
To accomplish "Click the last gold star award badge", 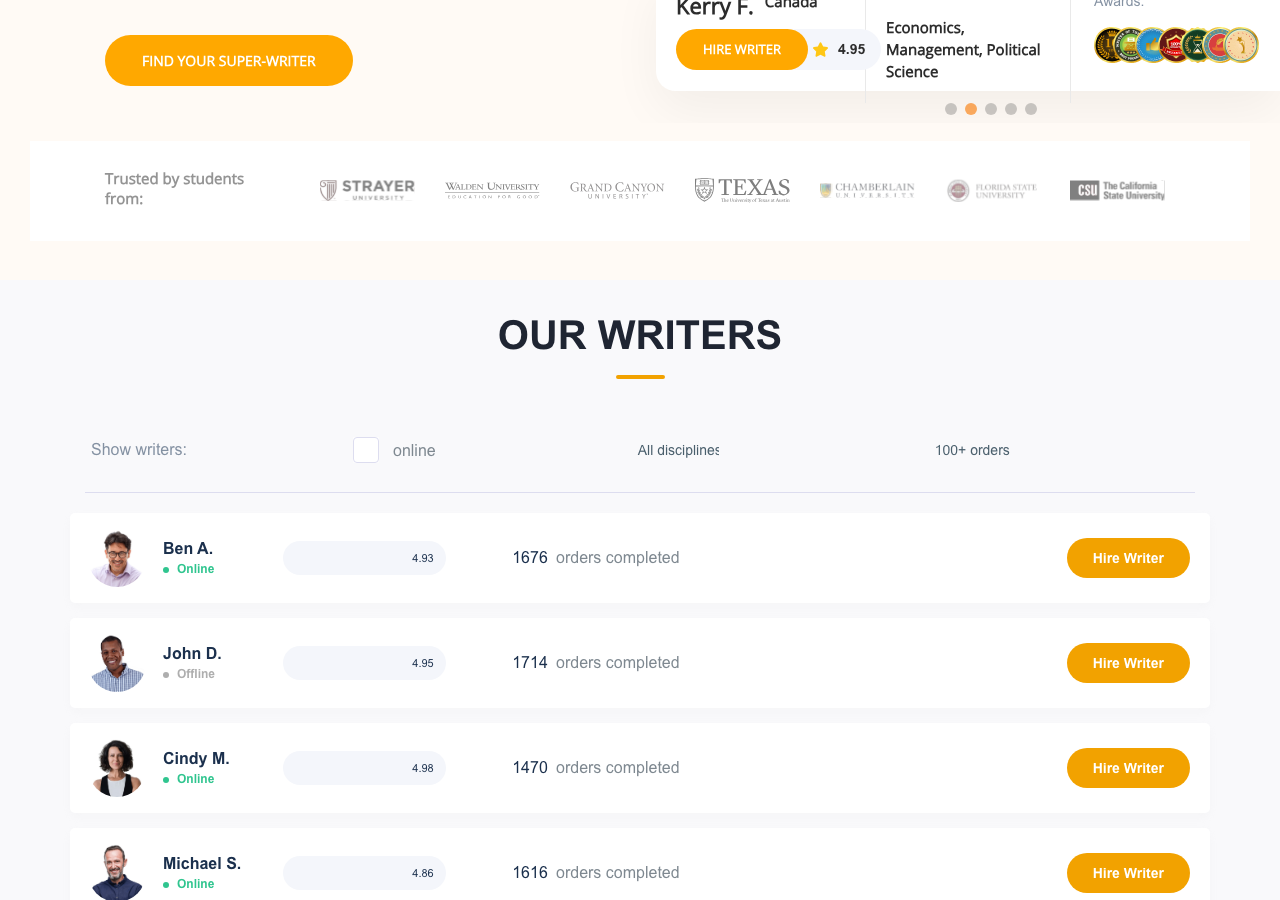I will click(1241, 45).
